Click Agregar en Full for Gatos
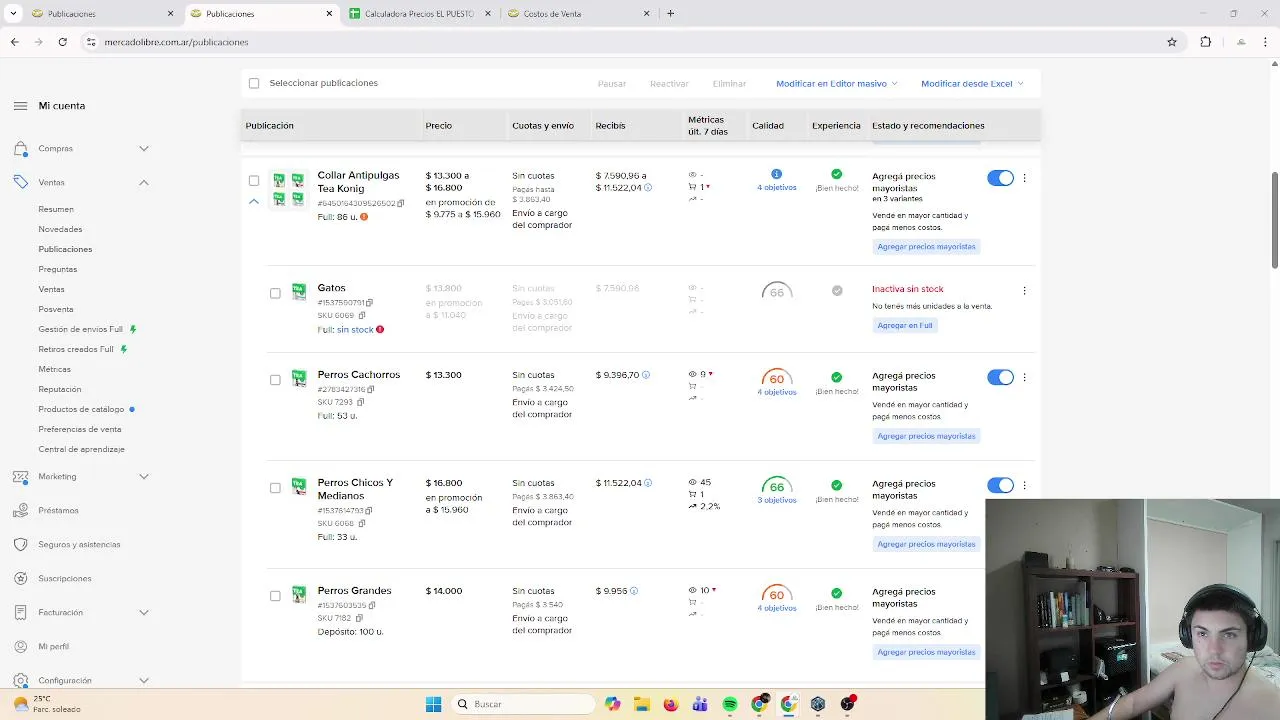Image resolution: width=1280 pixels, height=720 pixels. tap(905, 325)
